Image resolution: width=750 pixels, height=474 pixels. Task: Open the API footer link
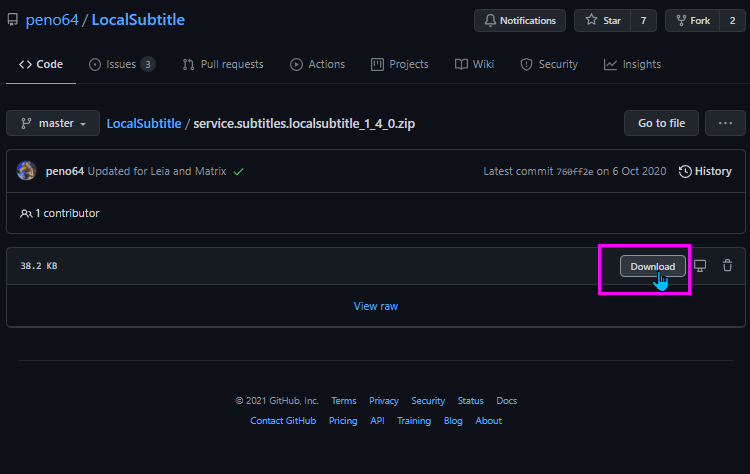pos(377,421)
